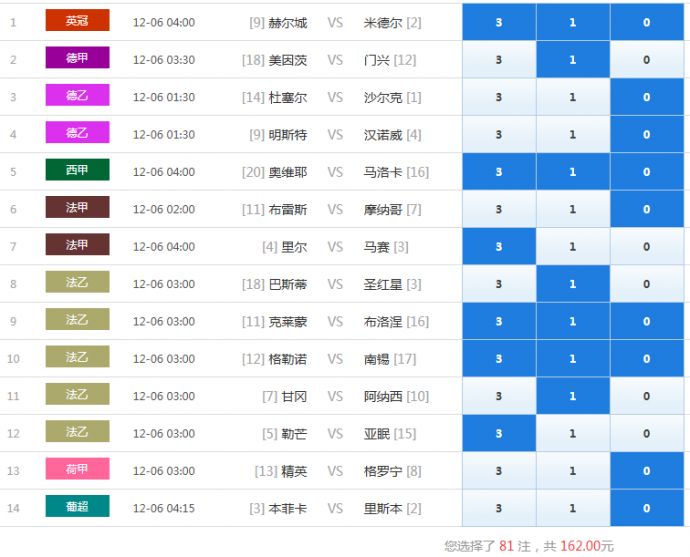Click home team 本菲卡 name
Viewport: 690px width, 557px height.
pos(288,508)
